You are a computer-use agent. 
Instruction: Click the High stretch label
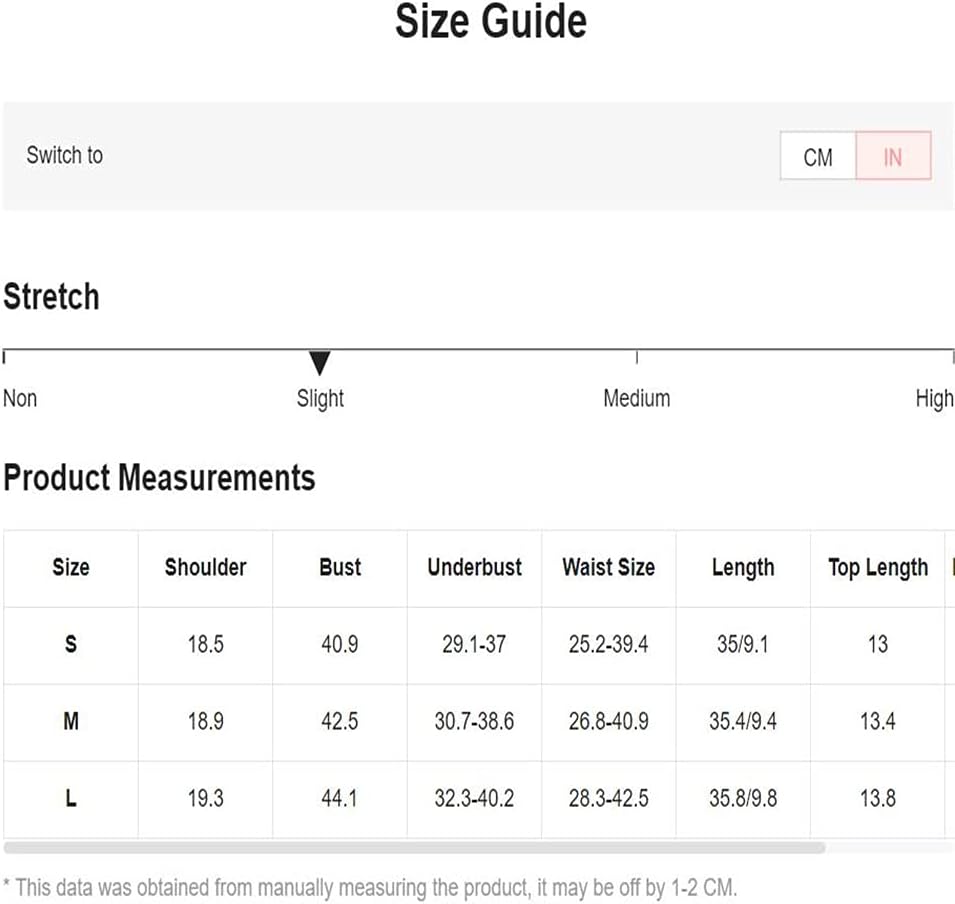(934, 398)
